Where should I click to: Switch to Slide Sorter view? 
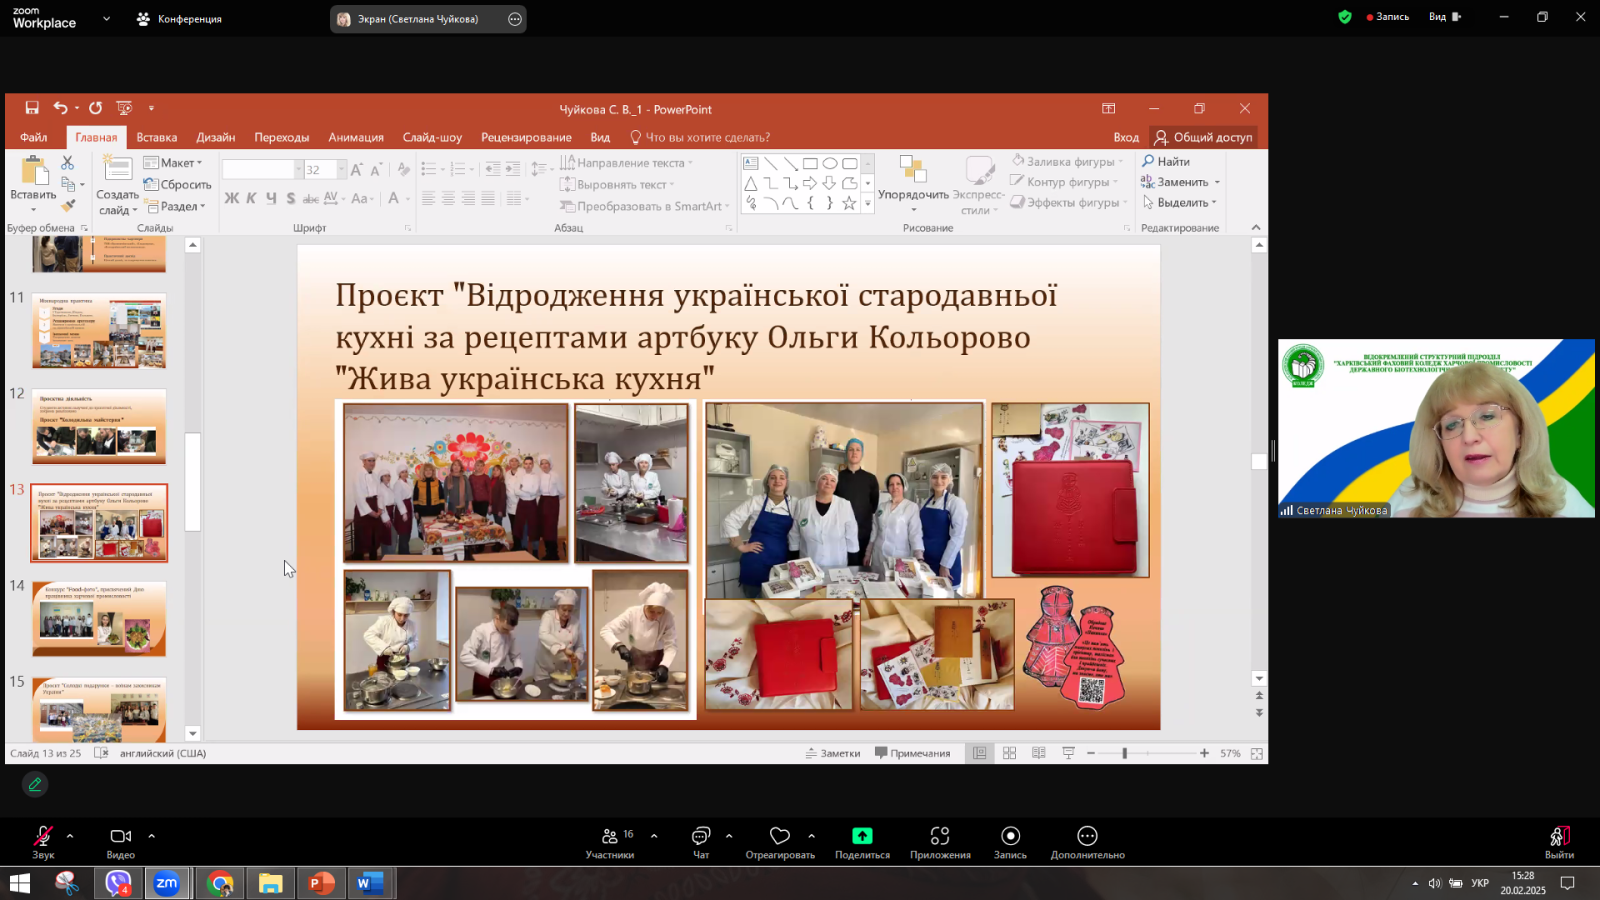[x=1009, y=753]
